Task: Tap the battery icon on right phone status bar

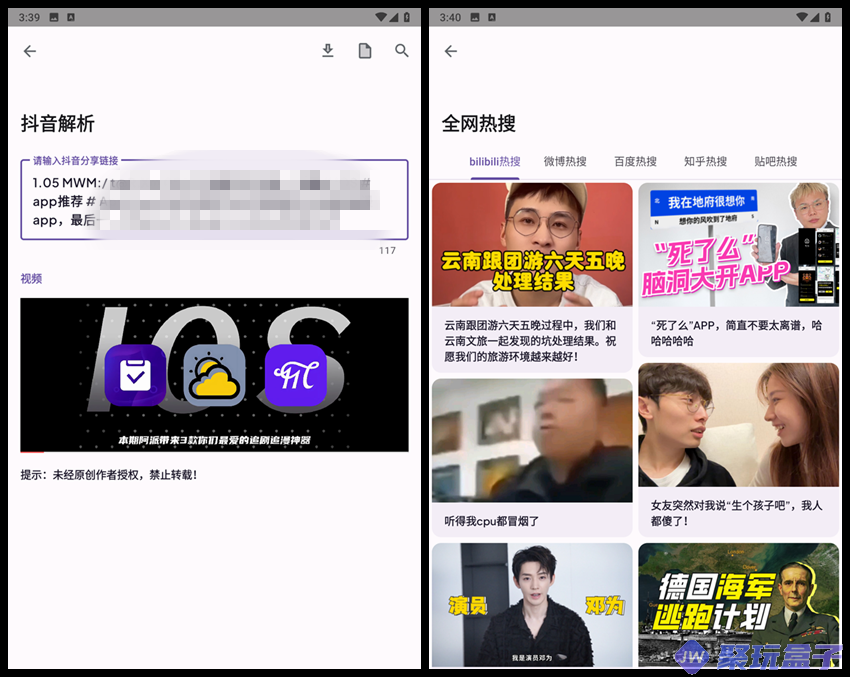Action: (x=828, y=17)
